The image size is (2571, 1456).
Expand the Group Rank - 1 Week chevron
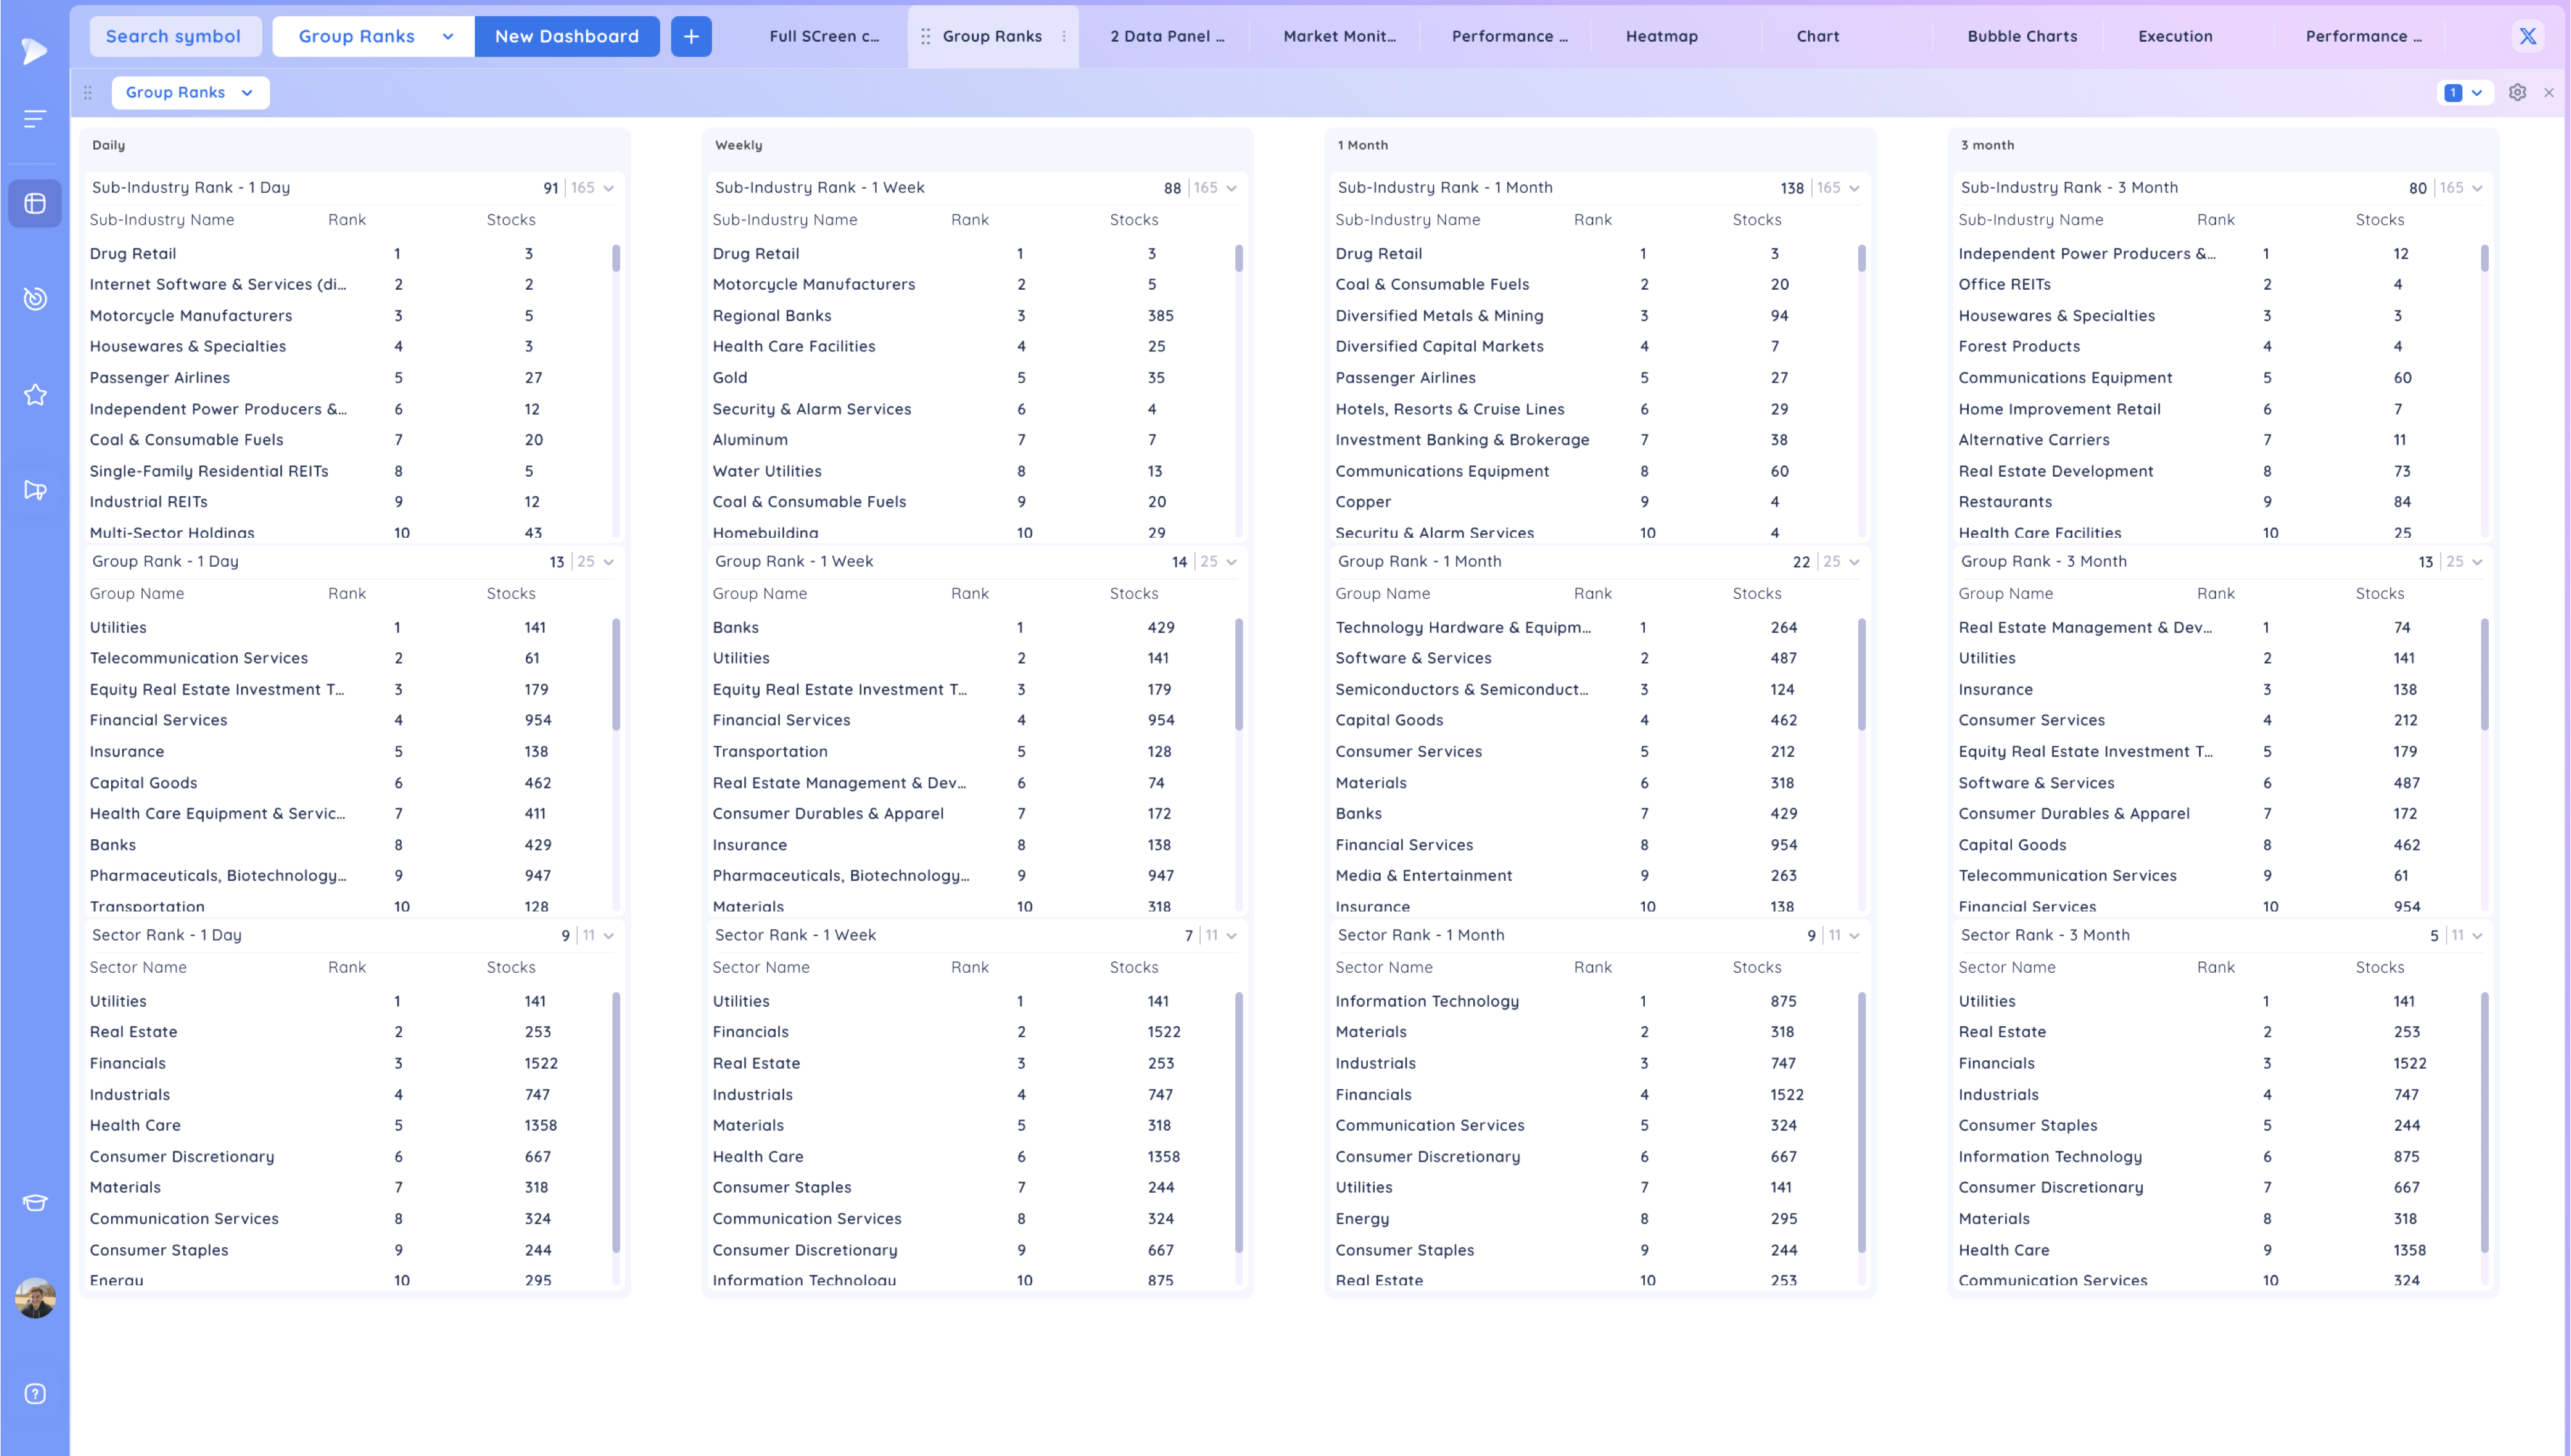tap(1232, 562)
